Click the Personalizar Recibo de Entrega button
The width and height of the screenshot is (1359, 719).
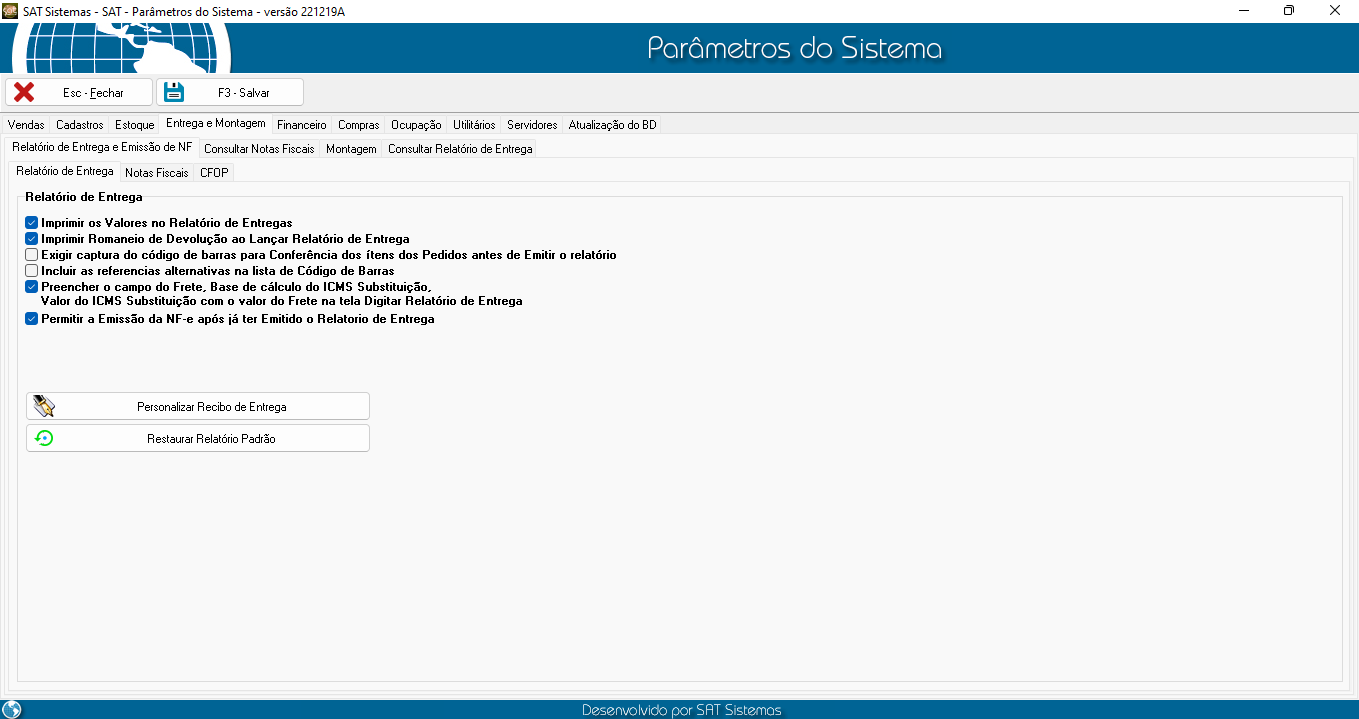tap(198, 406)
